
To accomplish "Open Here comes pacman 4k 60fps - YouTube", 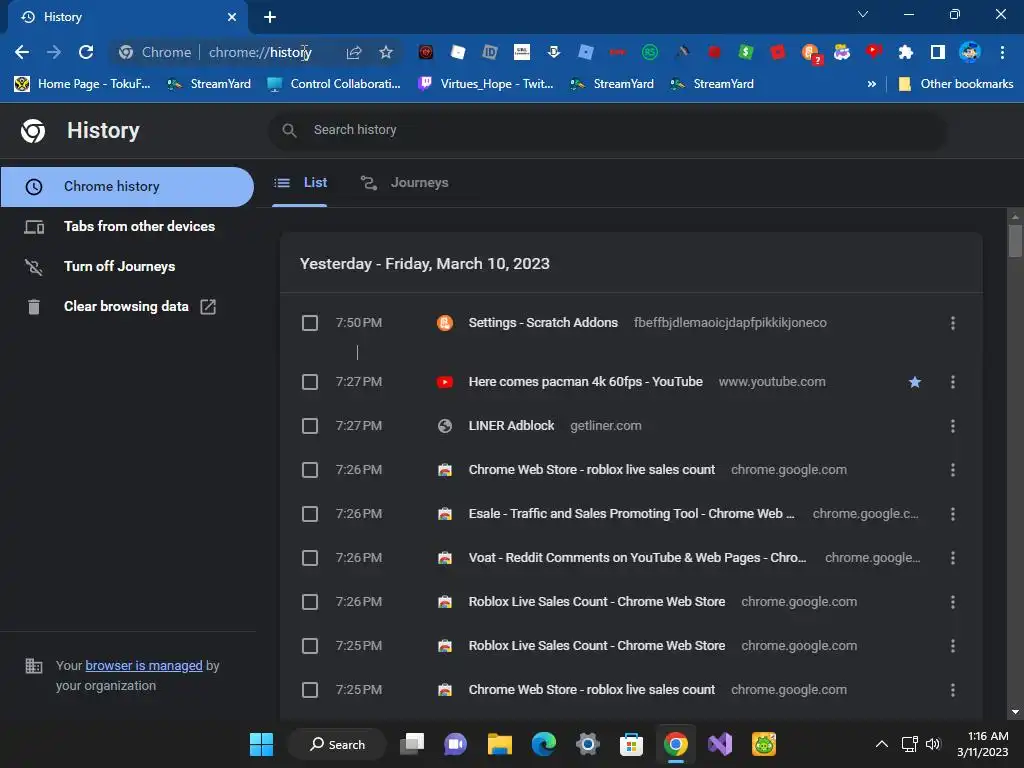I will [585, 381].
